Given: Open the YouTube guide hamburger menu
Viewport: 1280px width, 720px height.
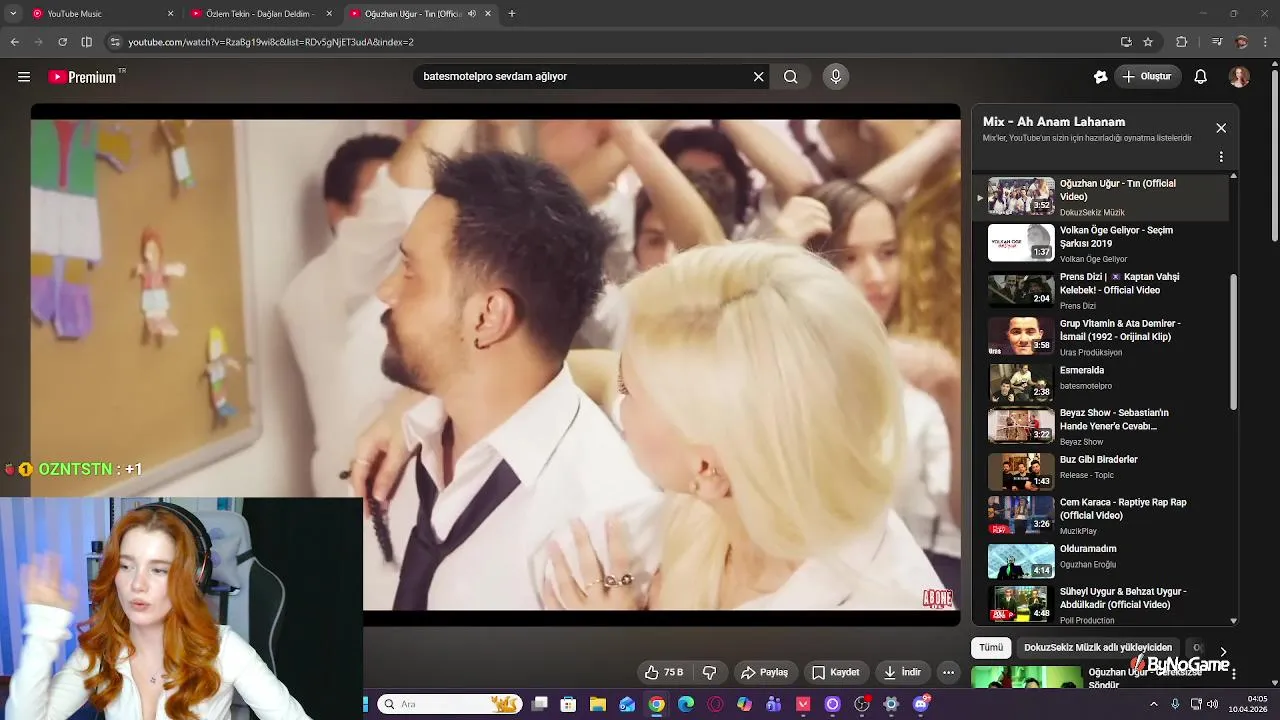Looking at the screenshot, I should tap(24, 77).
